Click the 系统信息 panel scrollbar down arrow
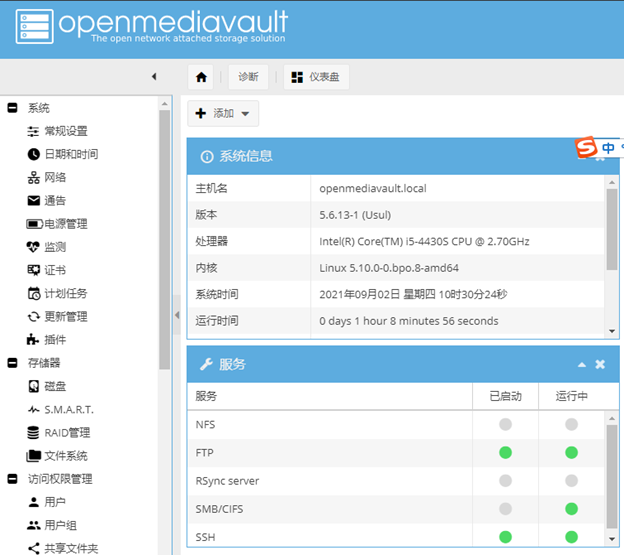This screenshot has width=624, height=555. 612,331
